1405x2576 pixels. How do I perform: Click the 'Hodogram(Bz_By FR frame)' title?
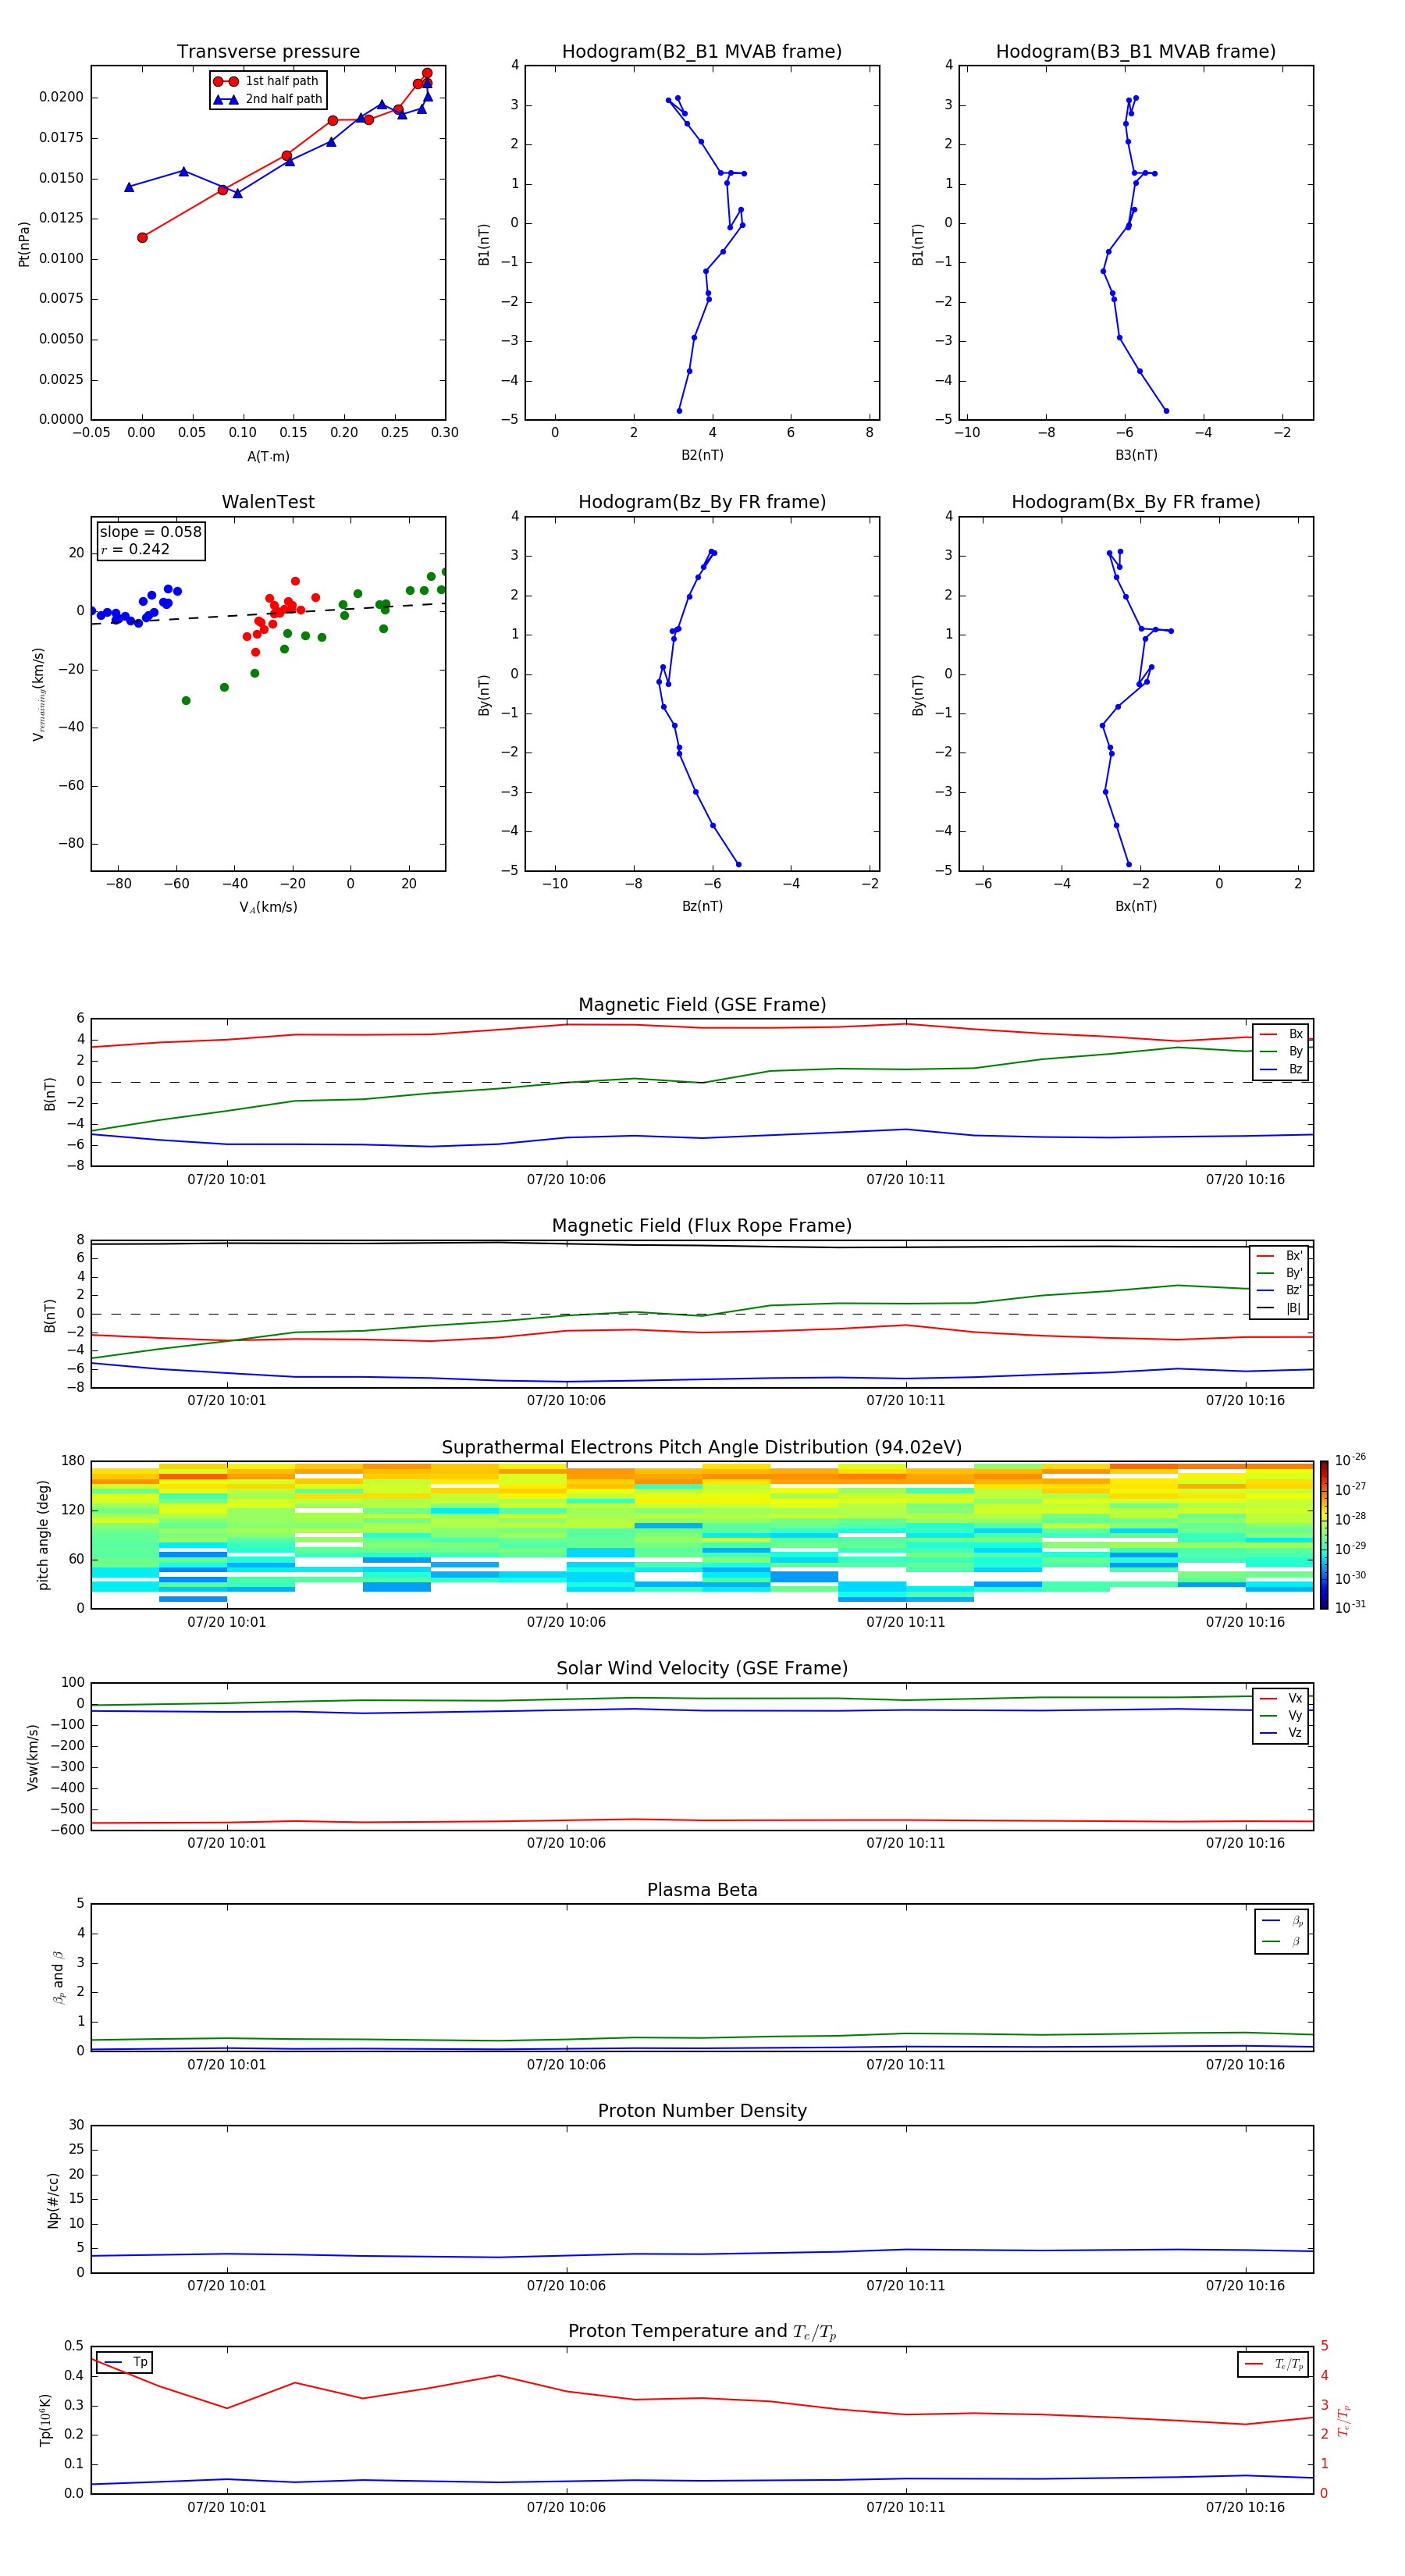(702, 502)
